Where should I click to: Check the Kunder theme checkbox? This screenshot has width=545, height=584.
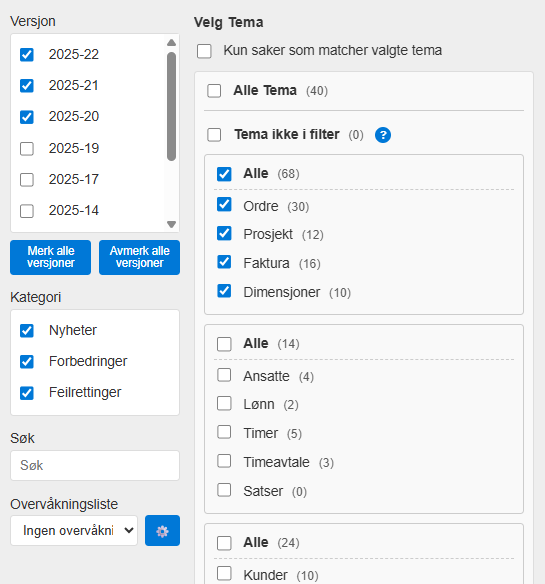point(224,574)
